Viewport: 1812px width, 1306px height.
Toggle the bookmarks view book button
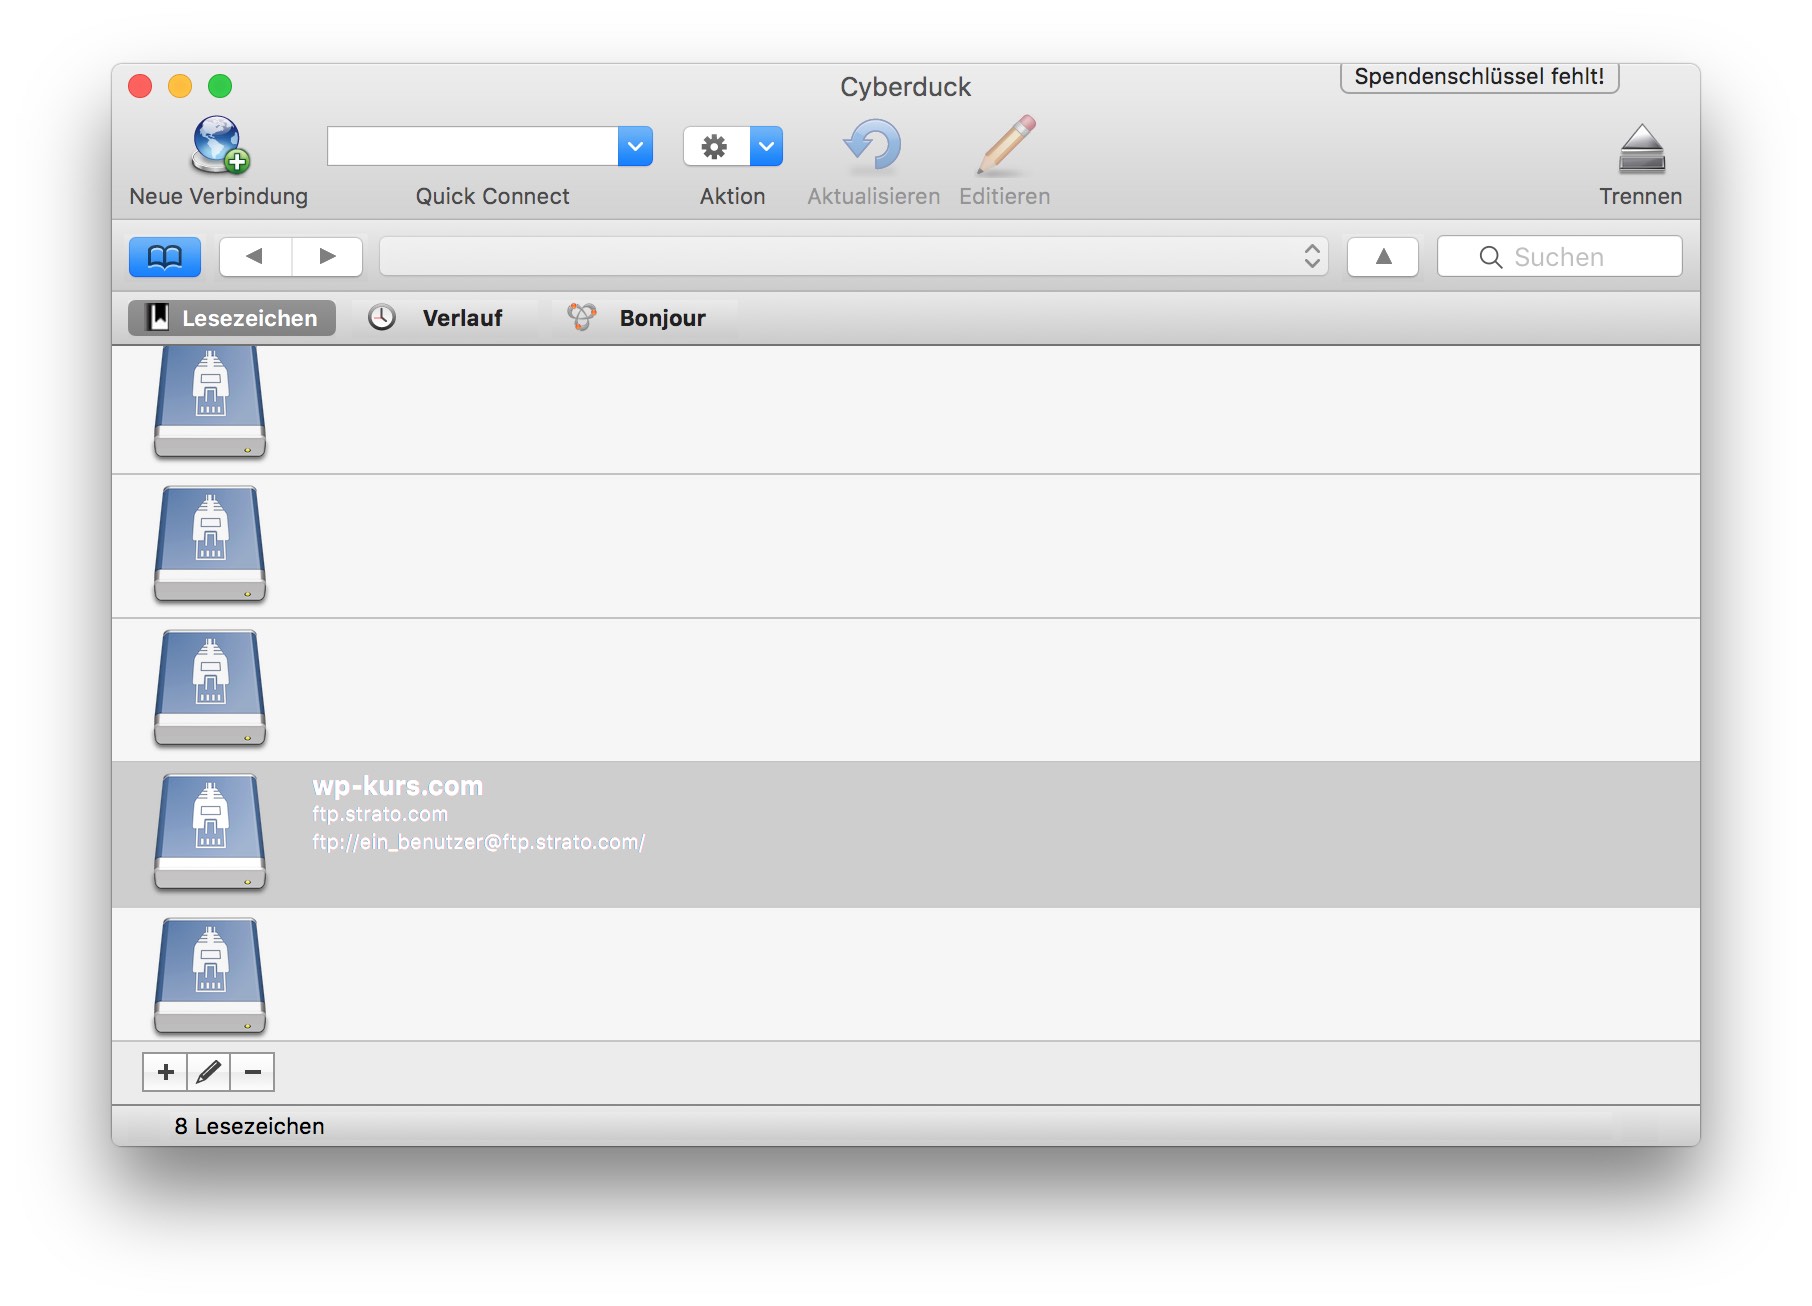tap(165, 257)
